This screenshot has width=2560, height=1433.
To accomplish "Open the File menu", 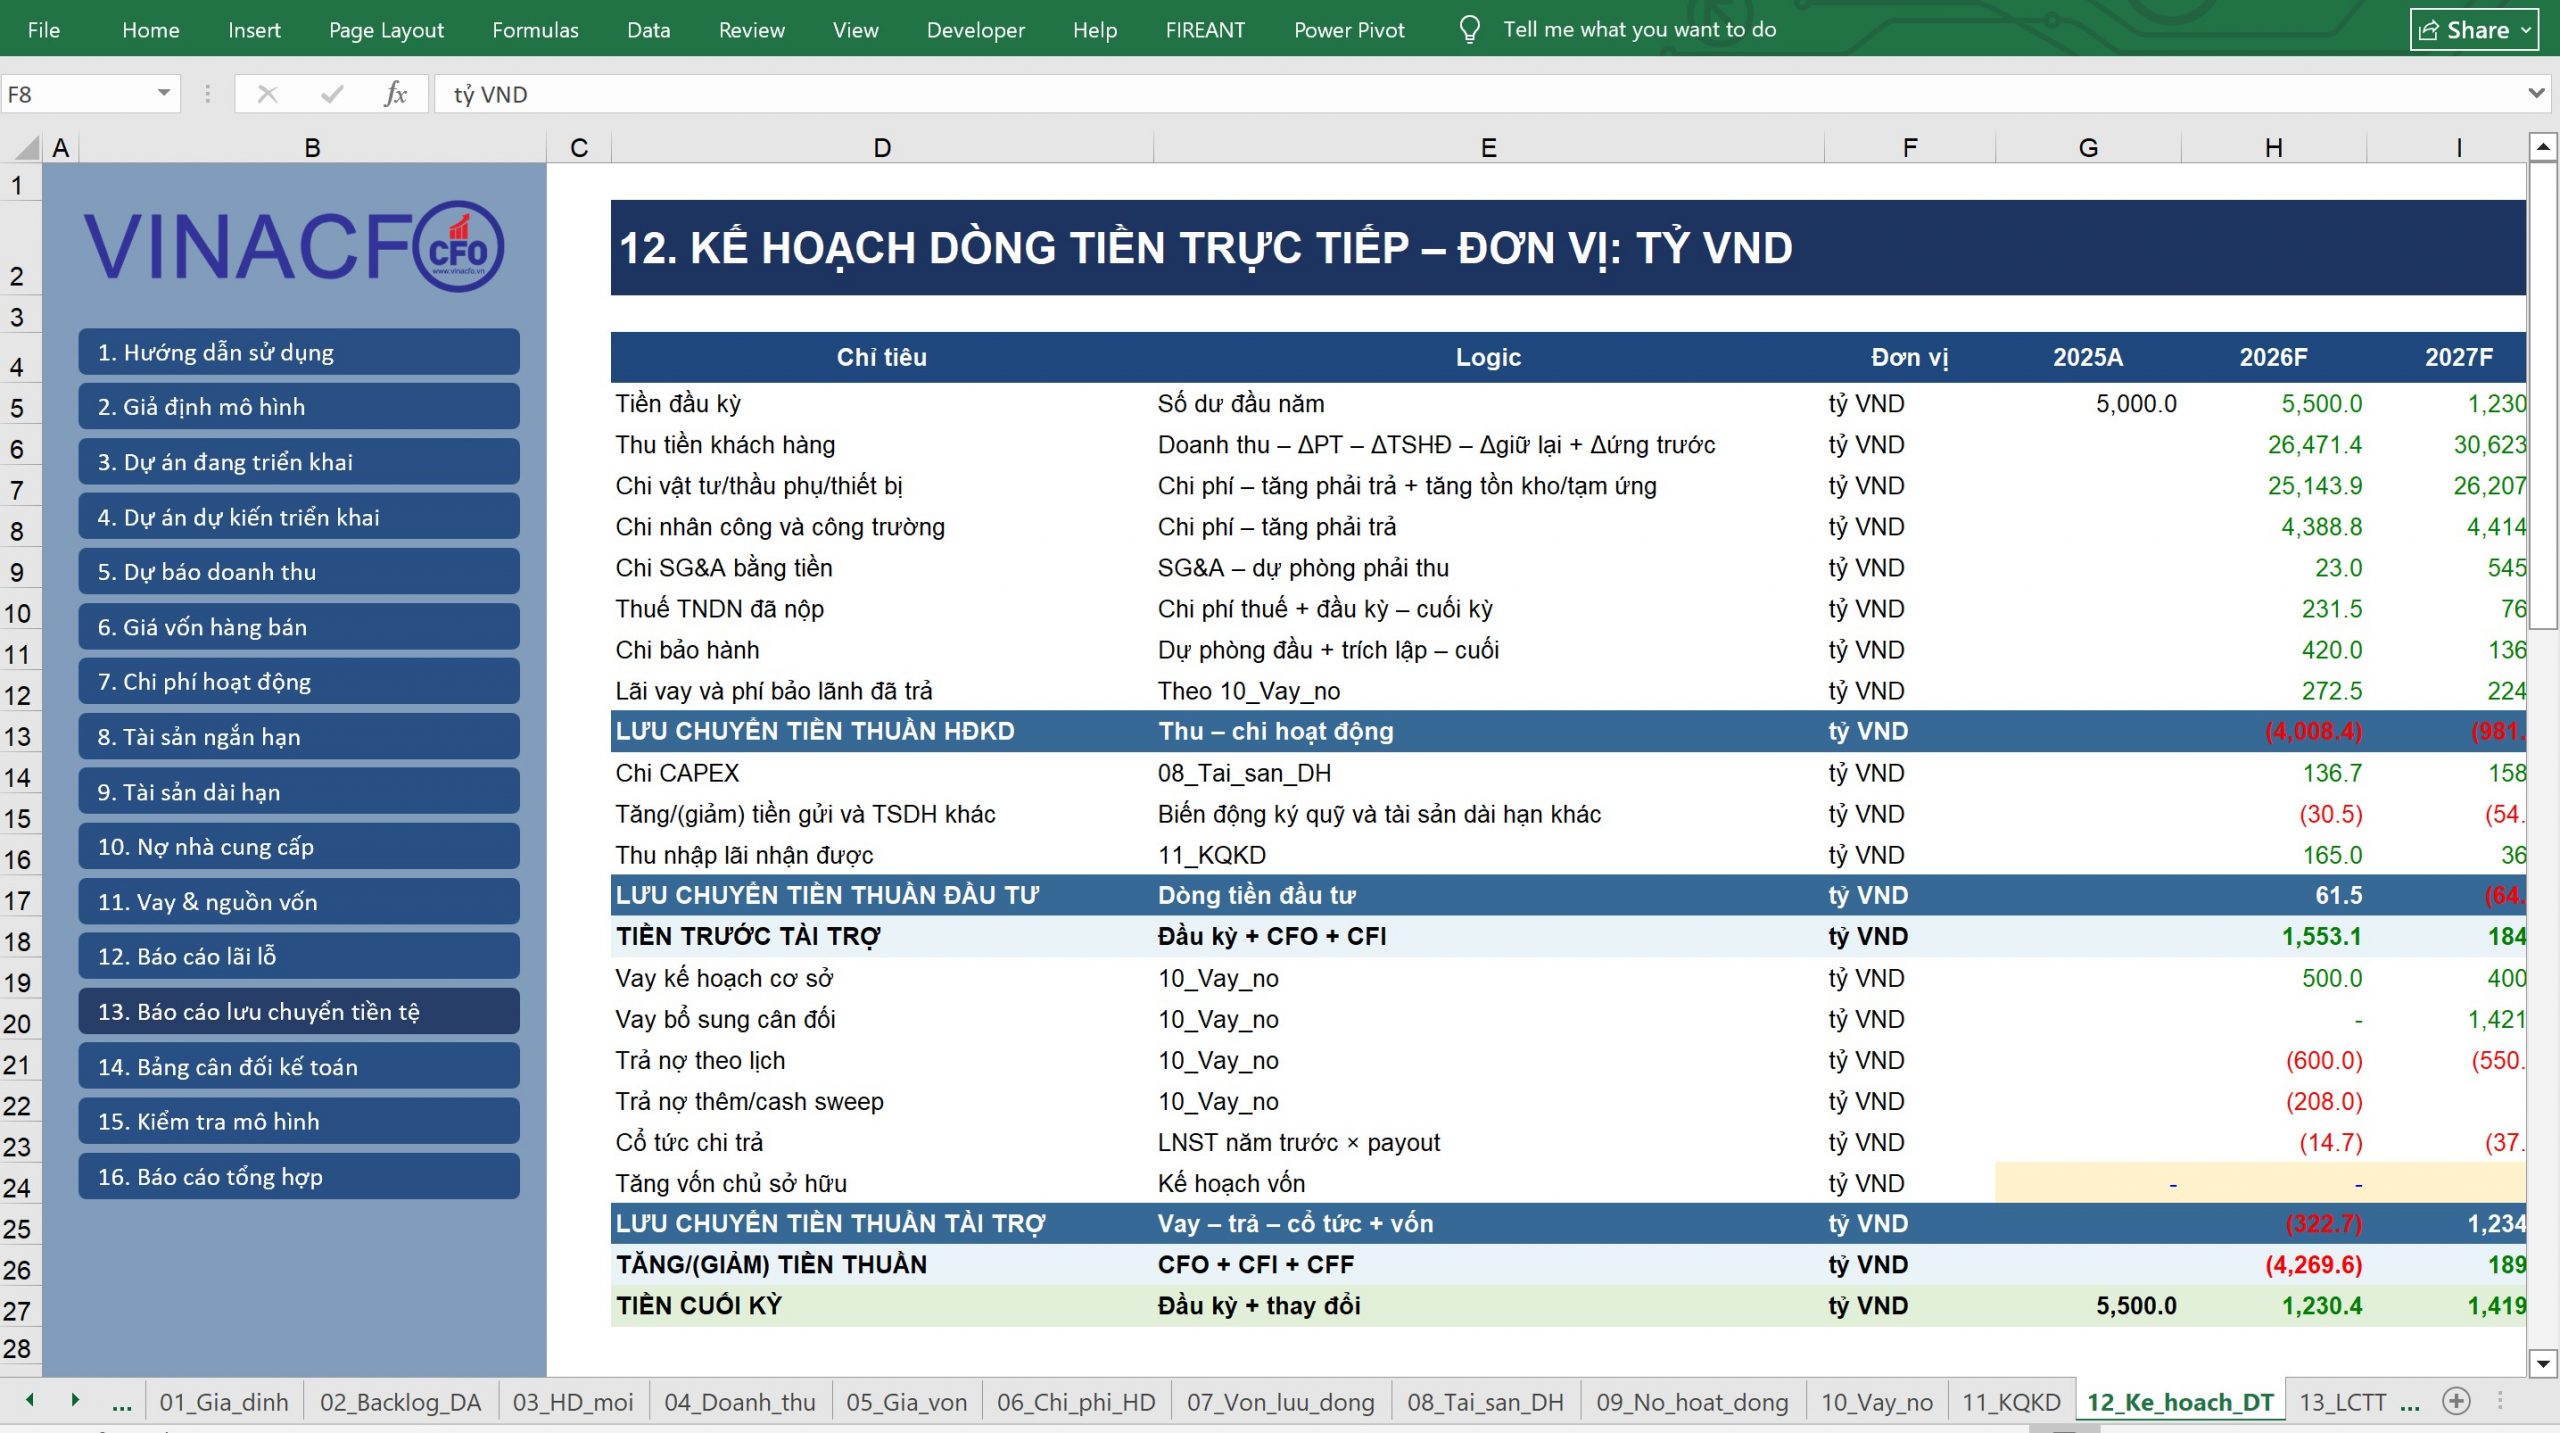I will 44,30.
